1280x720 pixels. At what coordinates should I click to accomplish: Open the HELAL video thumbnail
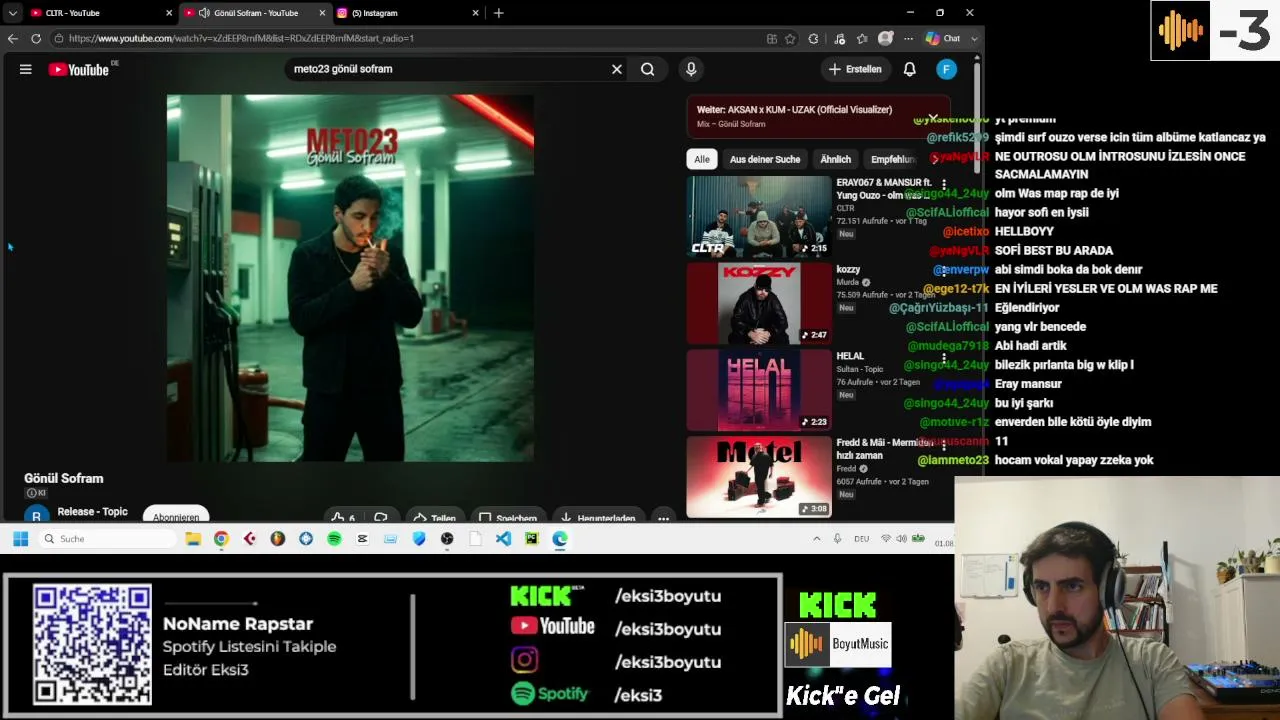tap(759, 390)
